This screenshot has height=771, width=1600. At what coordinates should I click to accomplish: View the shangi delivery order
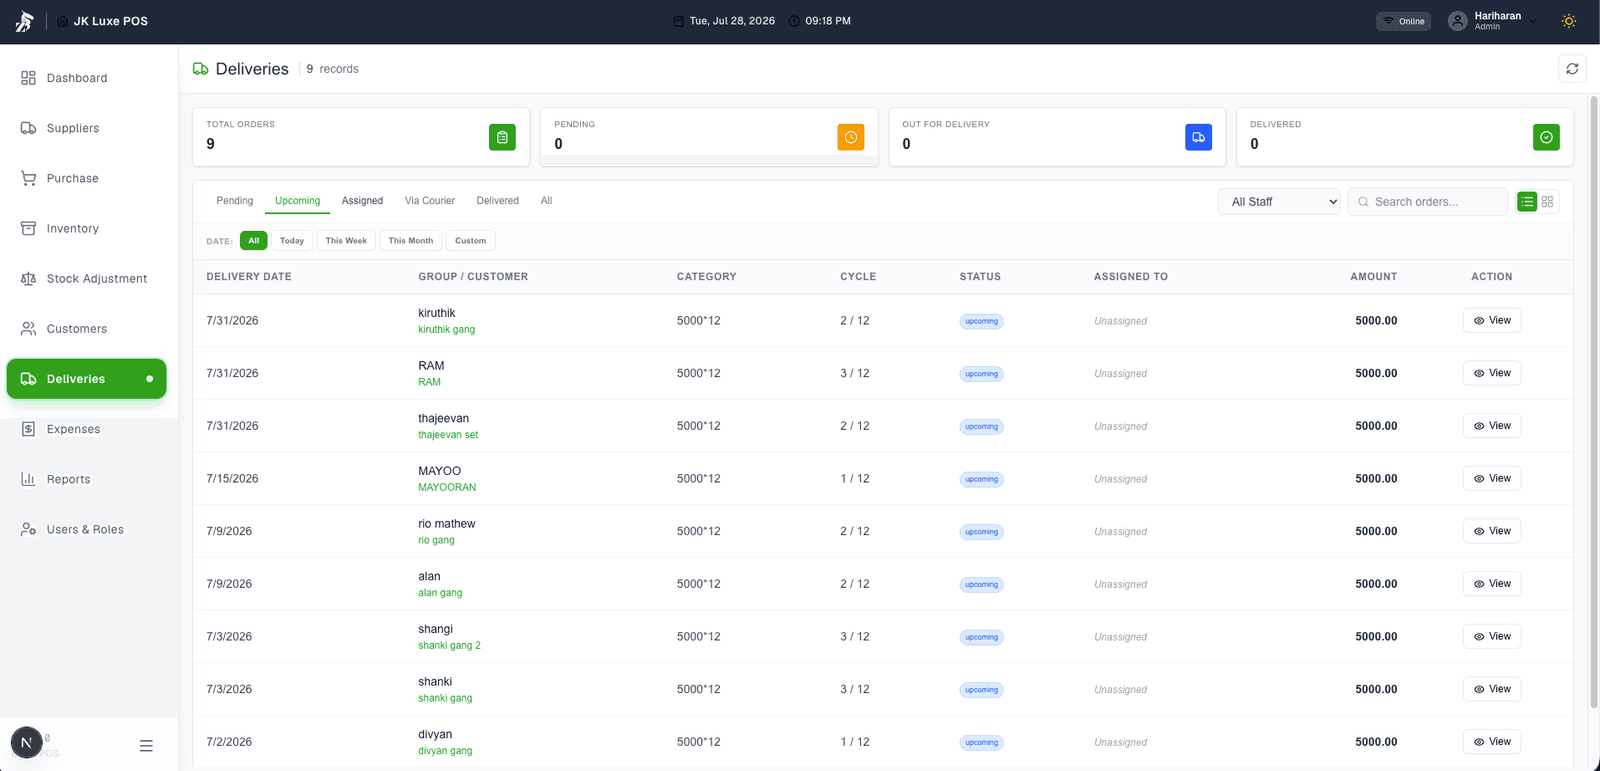1492,637
